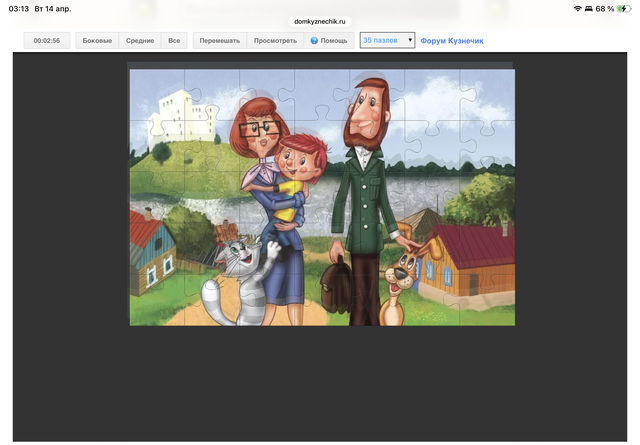Click the mother's glasses in the picture
Viewport: 640px width, 445px height.
258,127
